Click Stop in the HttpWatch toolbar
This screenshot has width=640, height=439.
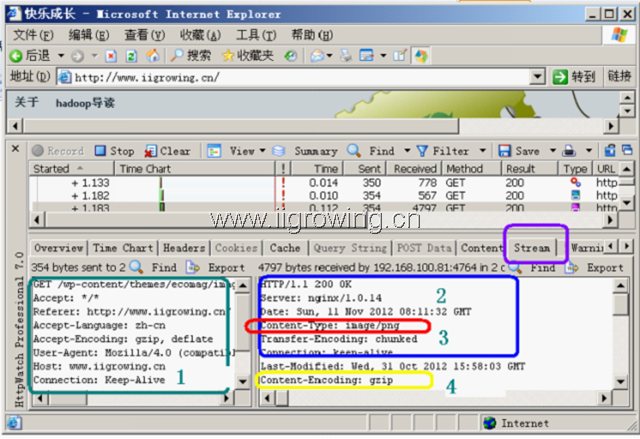[x=115, y=151]
